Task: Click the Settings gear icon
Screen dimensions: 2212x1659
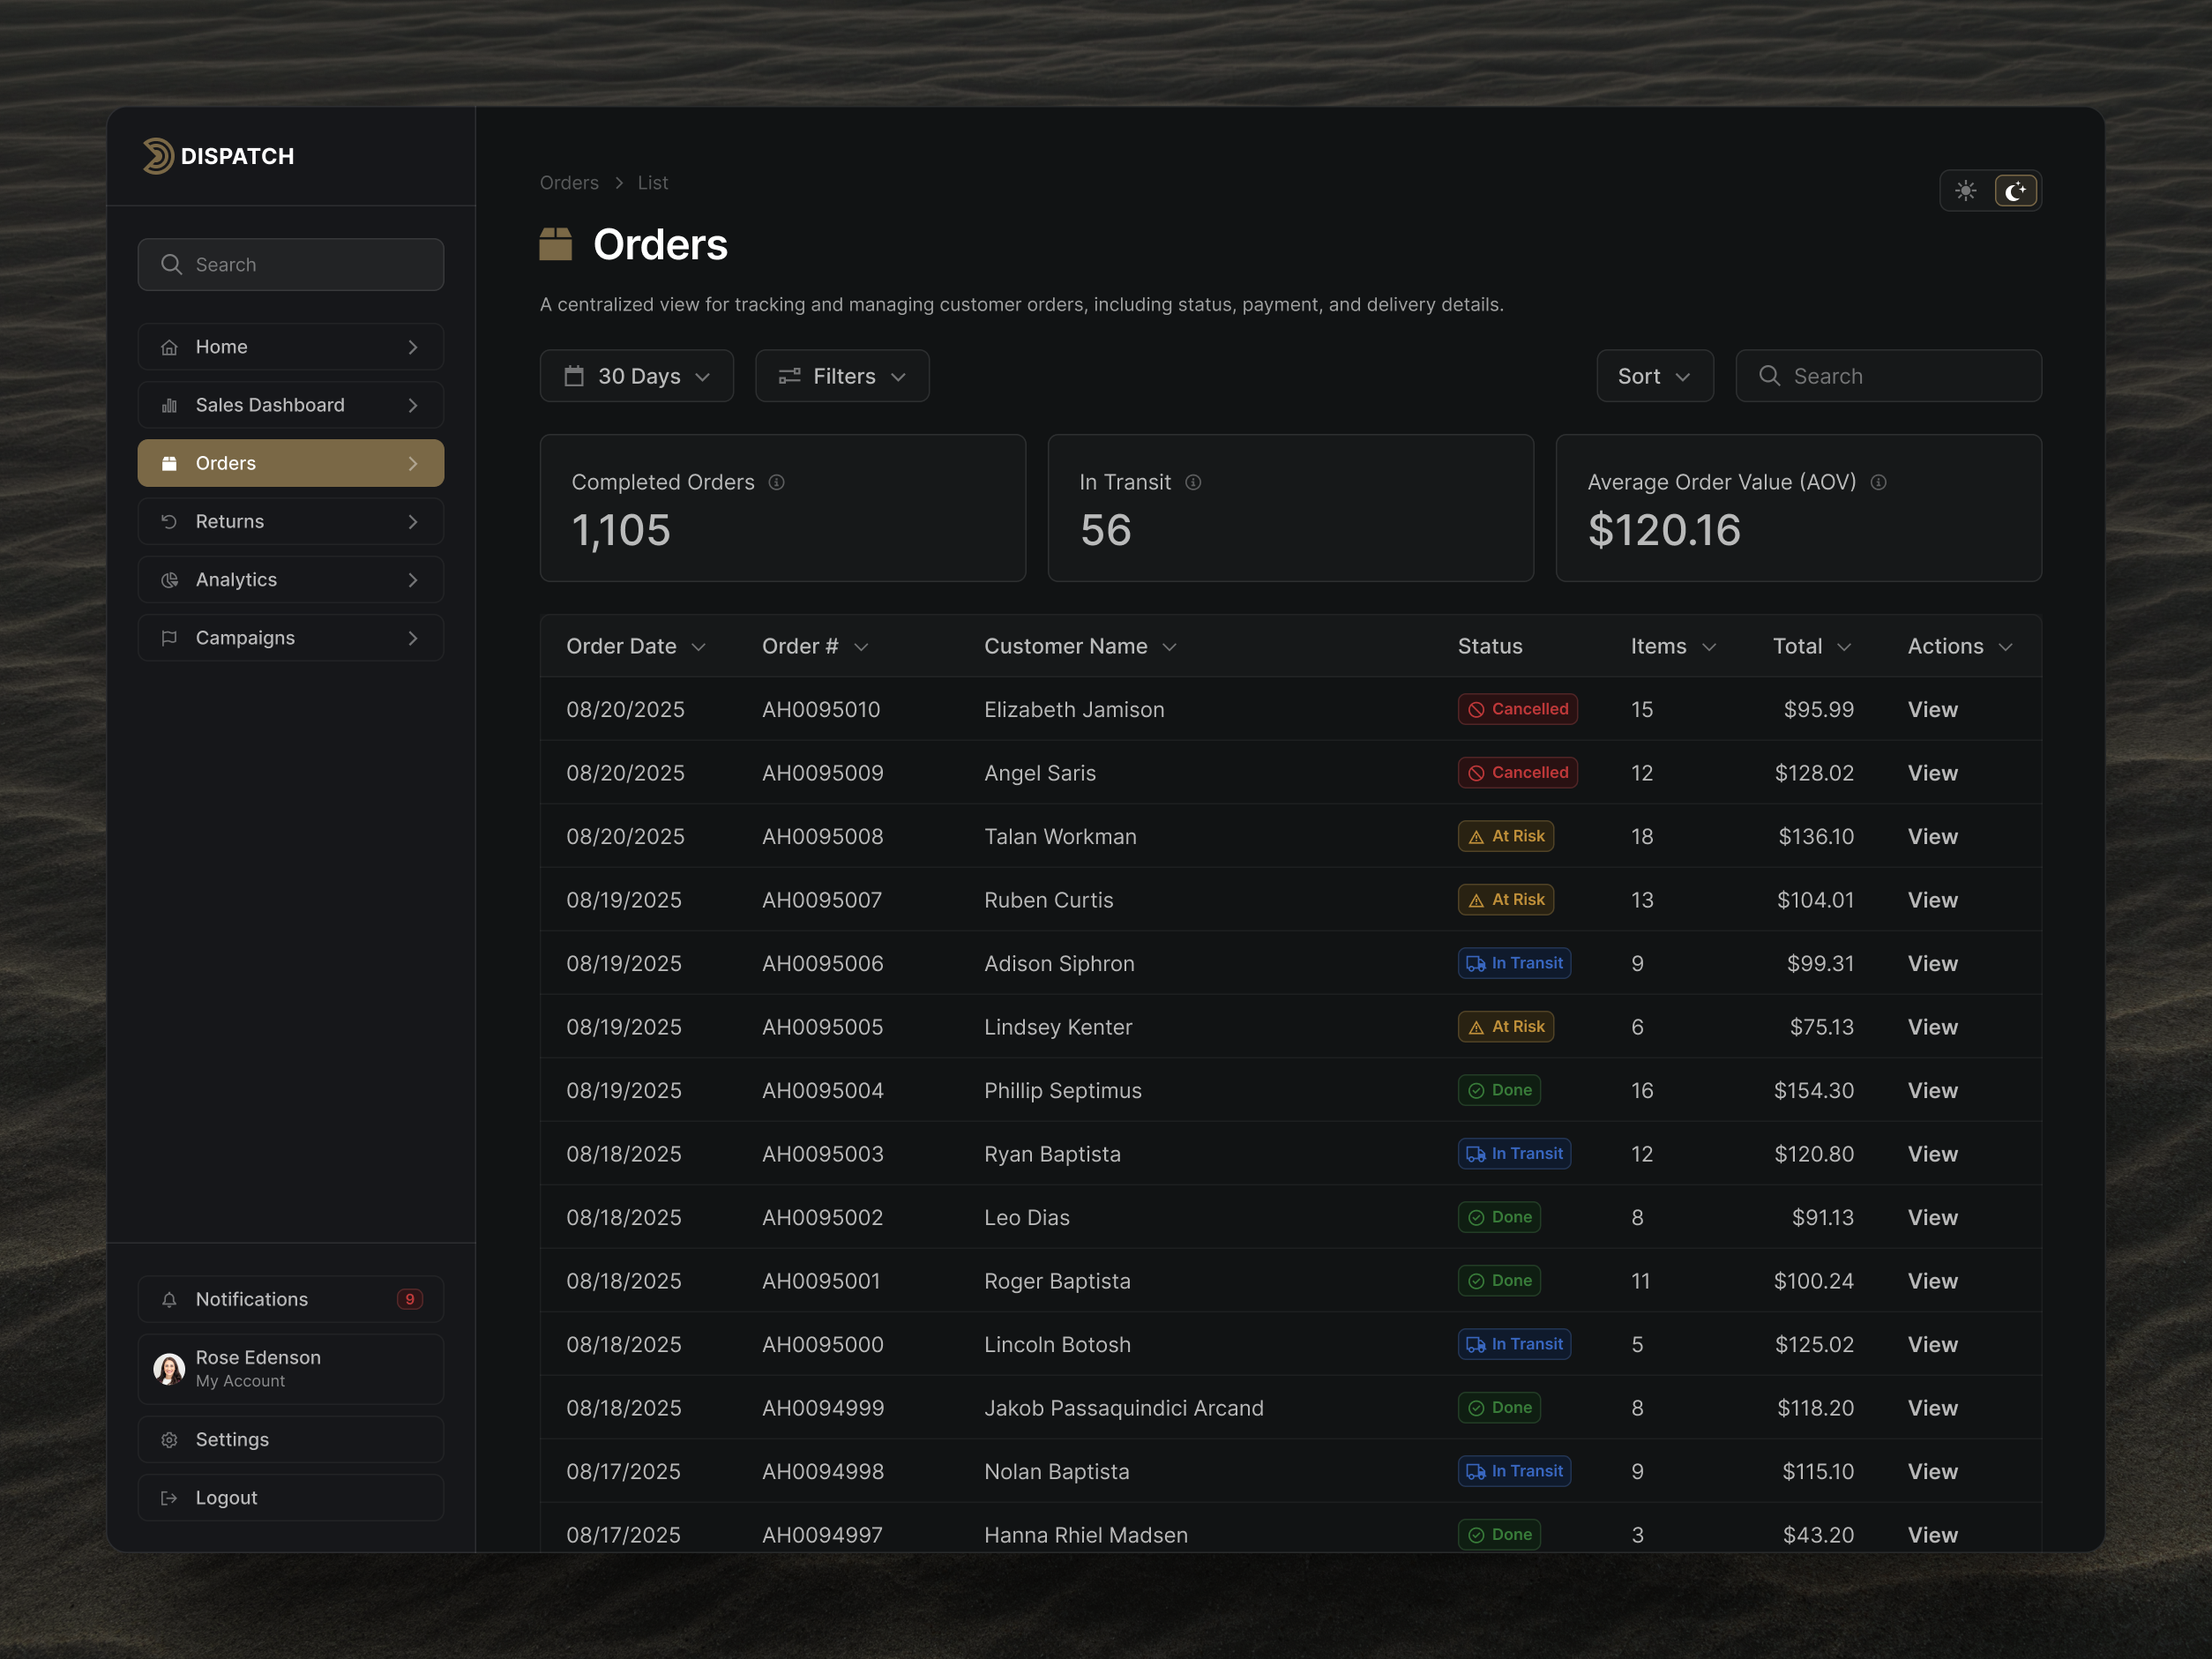Action: click(x=169, y=1439)
